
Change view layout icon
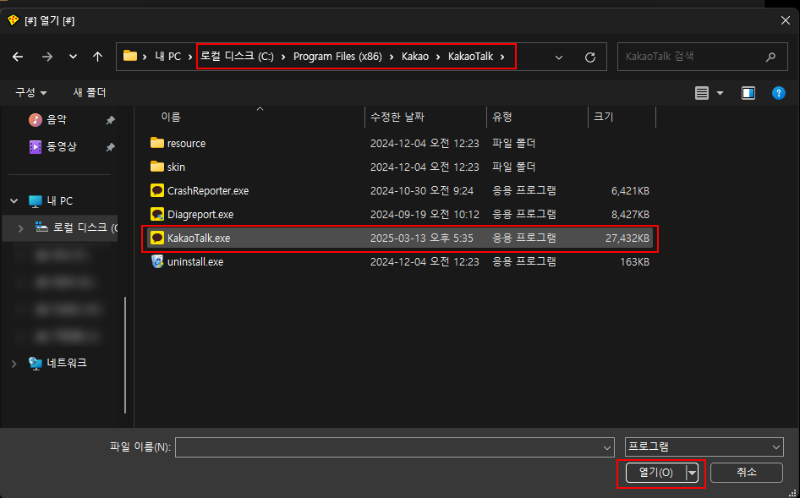pyautogui.click(x=702, y=93)
